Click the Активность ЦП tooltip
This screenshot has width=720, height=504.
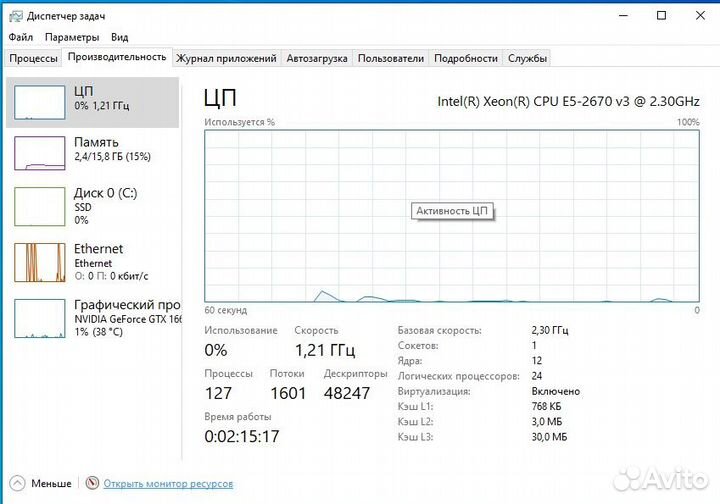click(x=452, y=211)
